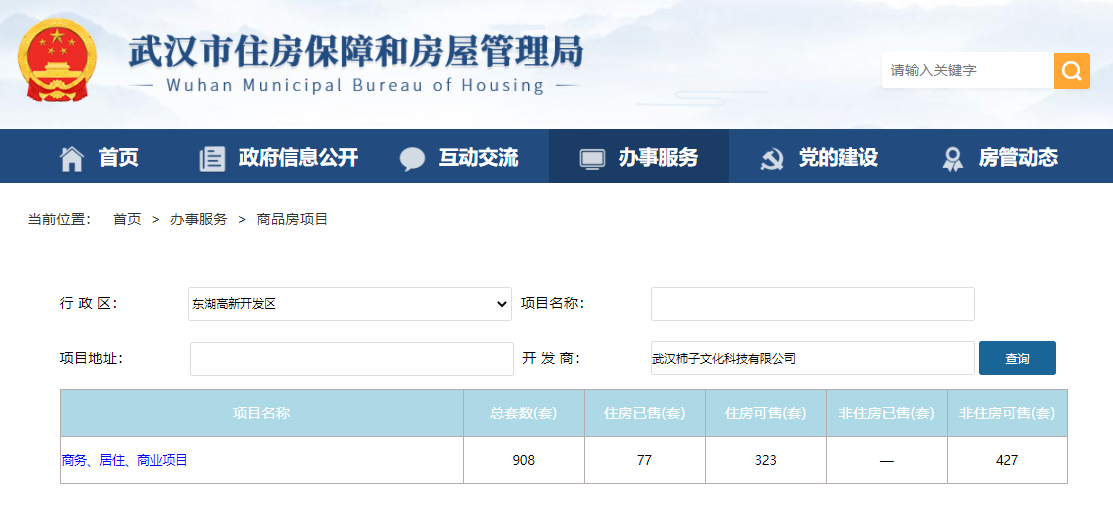Open the 房管动态 navigation item
This screenshot has width=1113, height=506.
(x=1018, y=158)
